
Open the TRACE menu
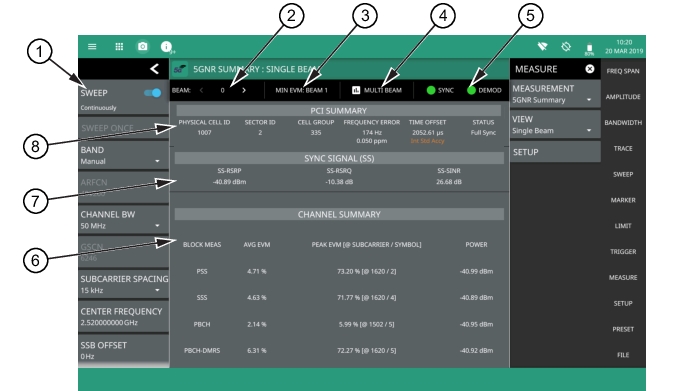click(623, 148)
